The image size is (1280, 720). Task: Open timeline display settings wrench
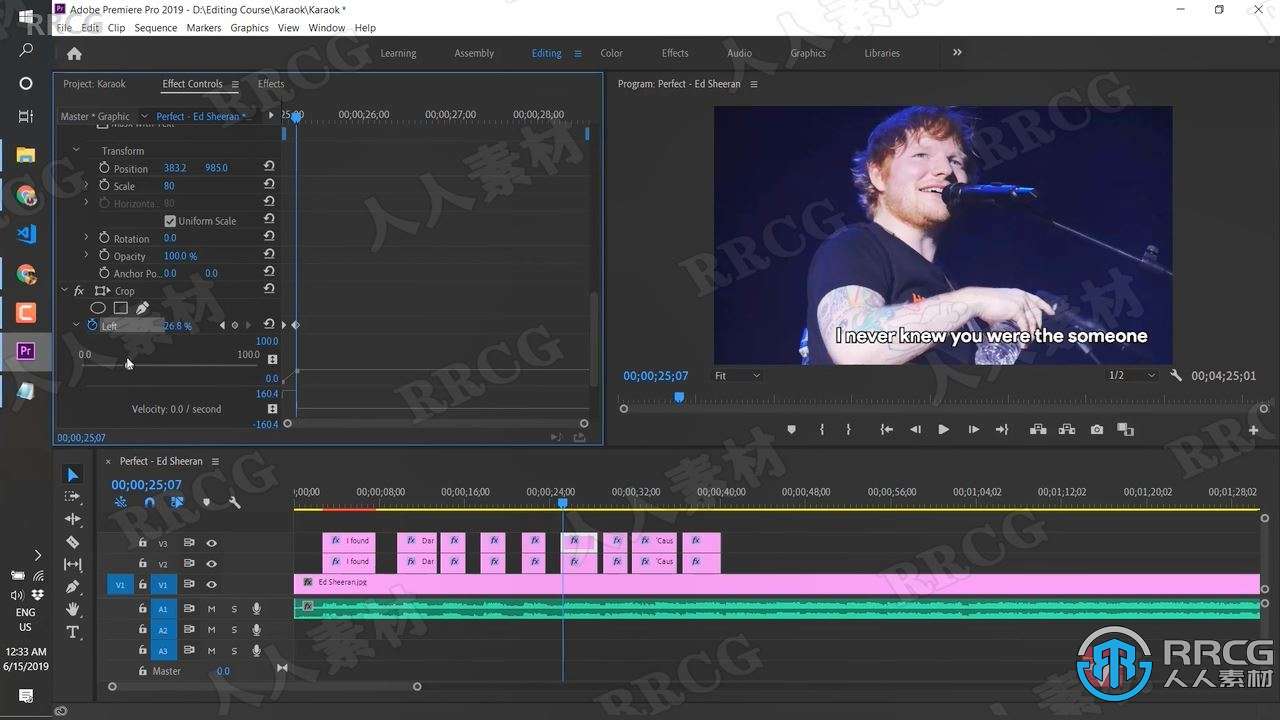[235, 503]
